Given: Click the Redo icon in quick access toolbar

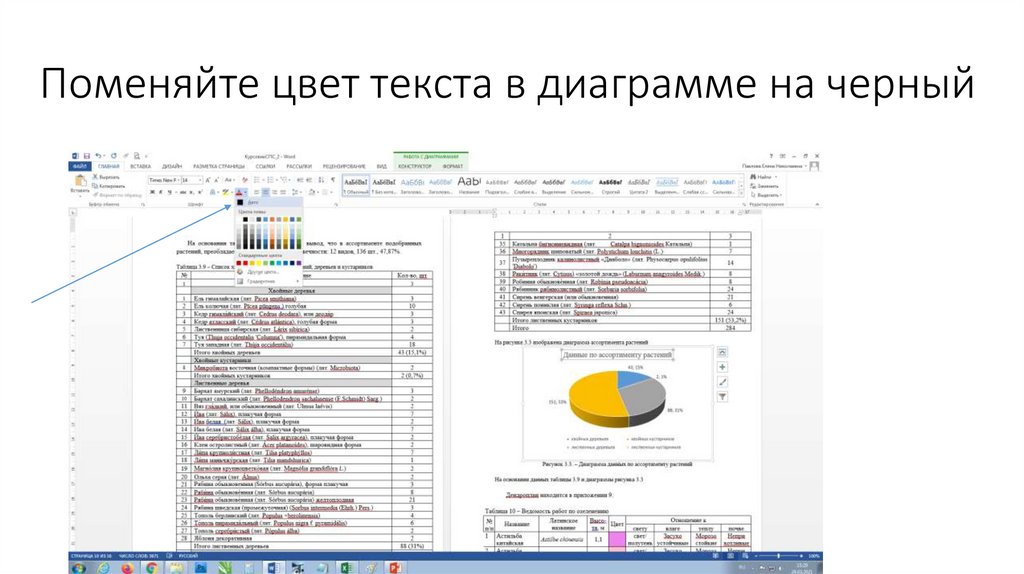Looking at the screenshot, I should [114, 156].
